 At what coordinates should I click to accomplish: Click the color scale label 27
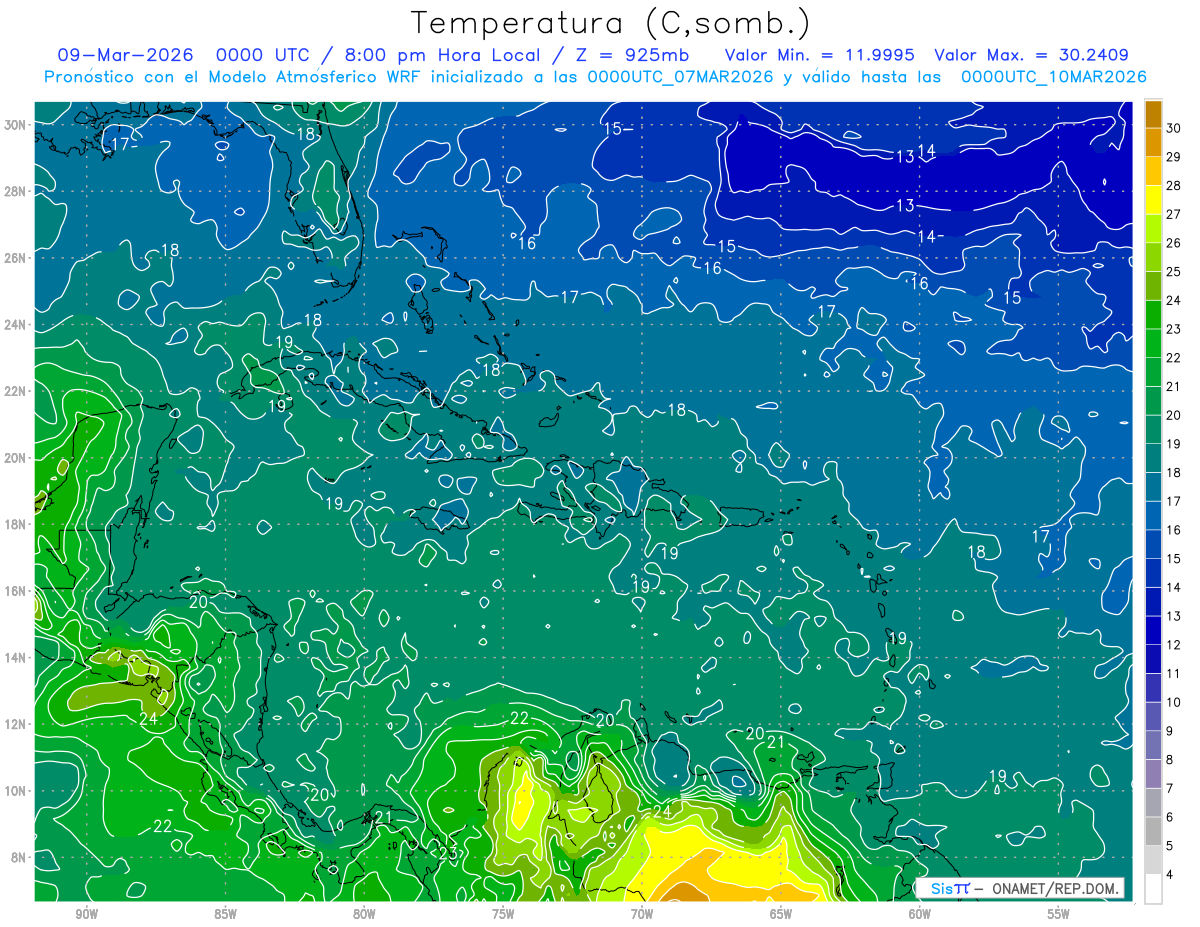click(x=1174, y=213)
